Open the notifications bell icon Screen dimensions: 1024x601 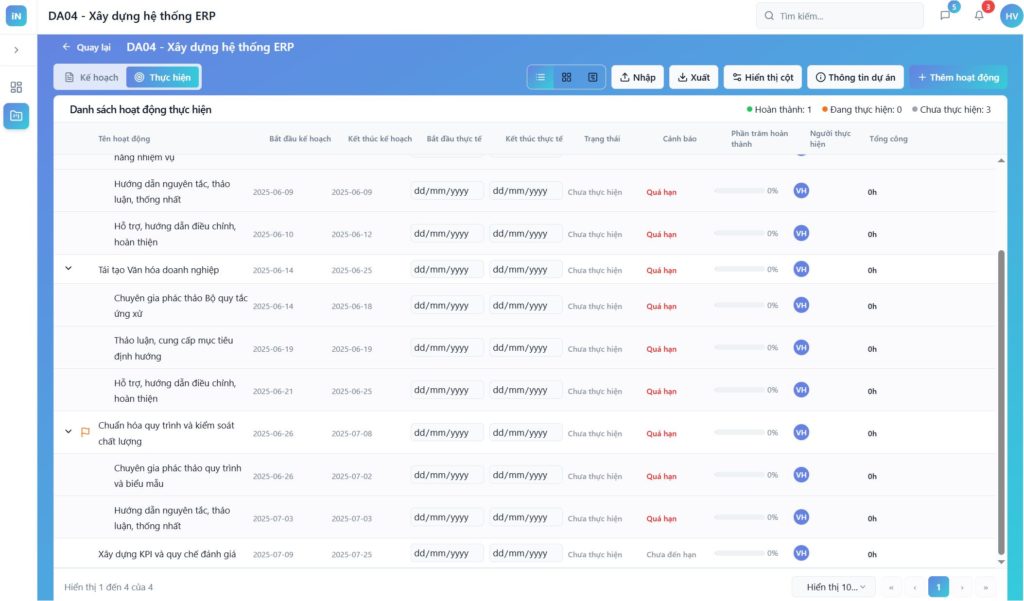pos(979,15)
